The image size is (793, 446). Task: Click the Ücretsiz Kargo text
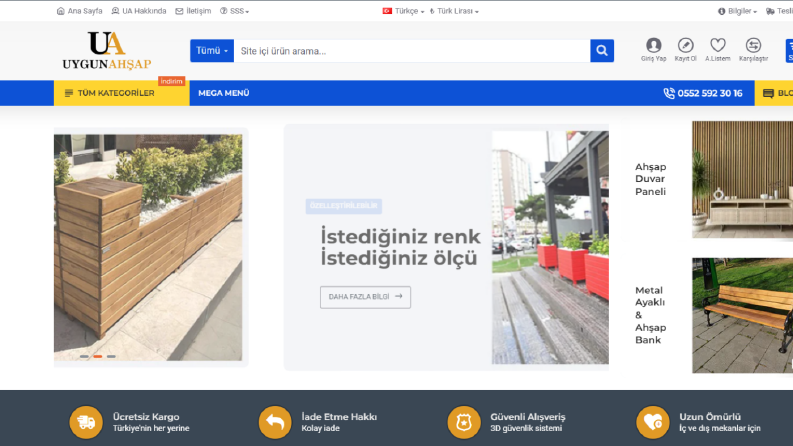pyautogui.click(x=146, y=417)
